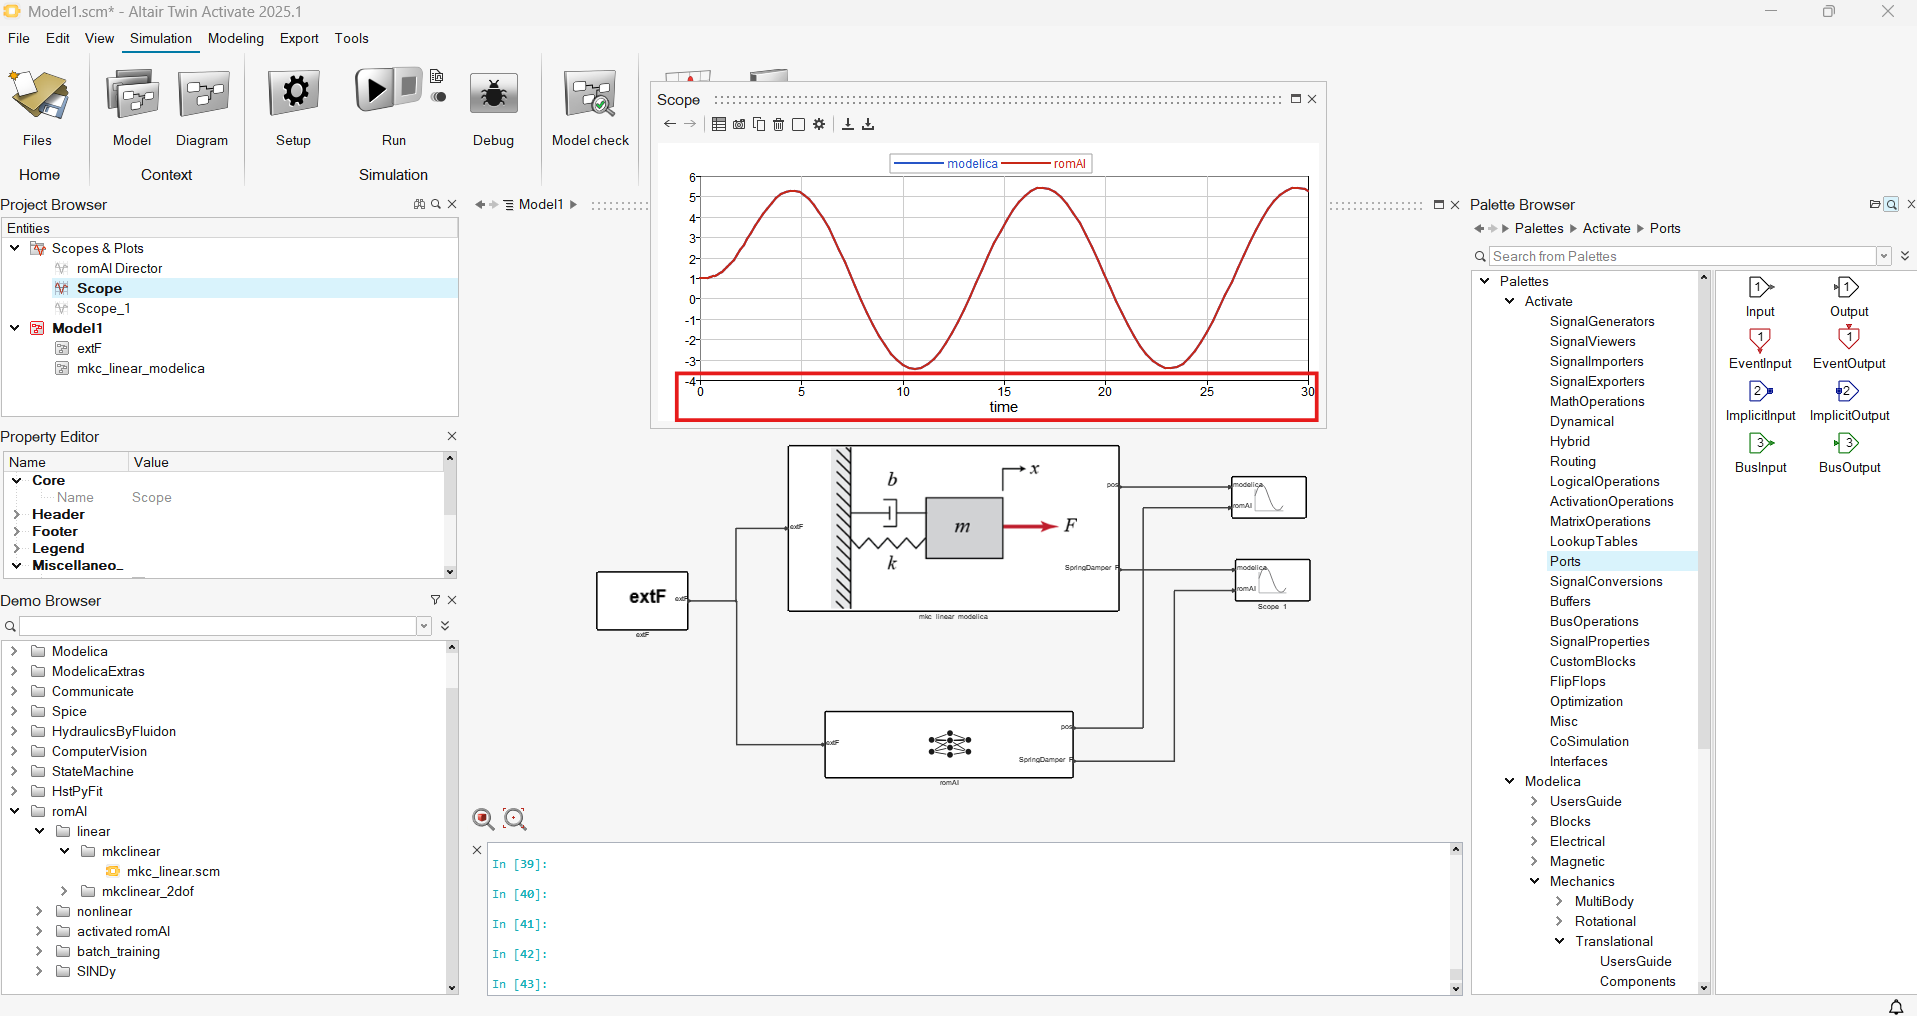Expand the Header property group
Screen dimensions: 1917x1016
17,514
